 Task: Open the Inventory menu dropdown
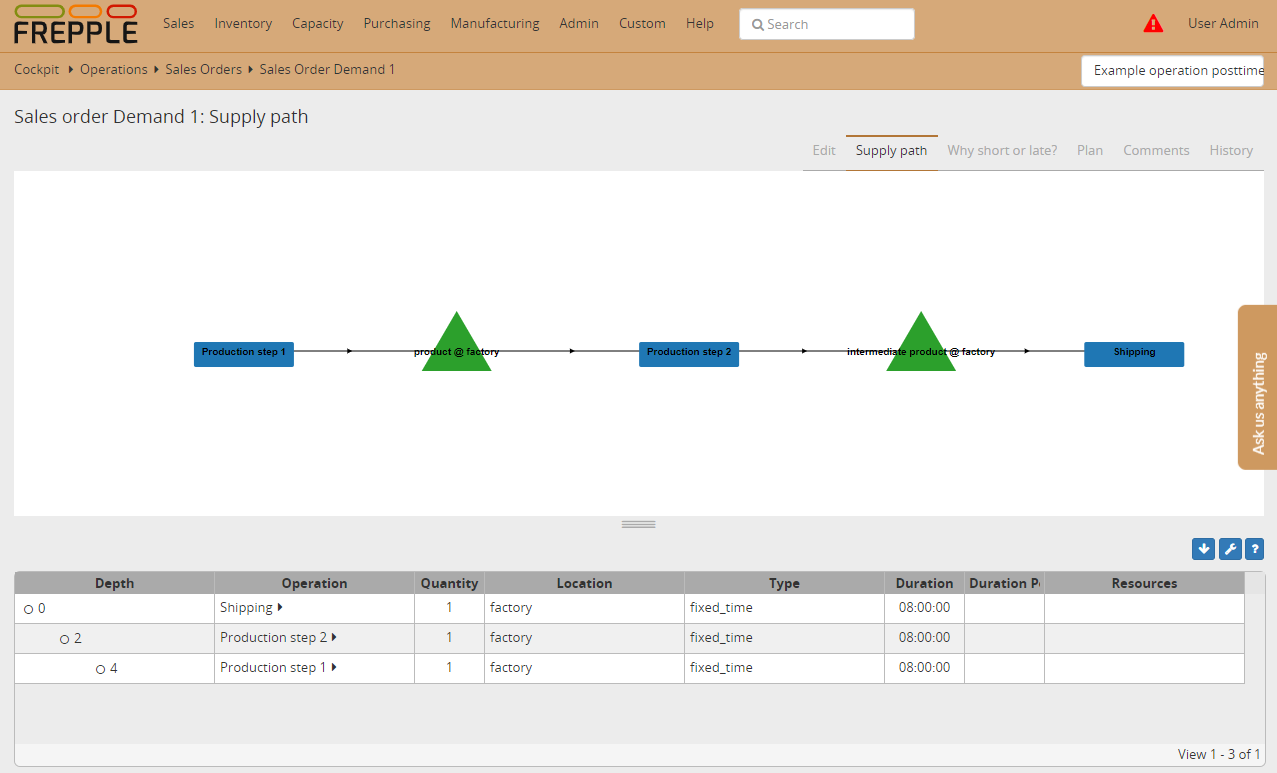point(243,24)
